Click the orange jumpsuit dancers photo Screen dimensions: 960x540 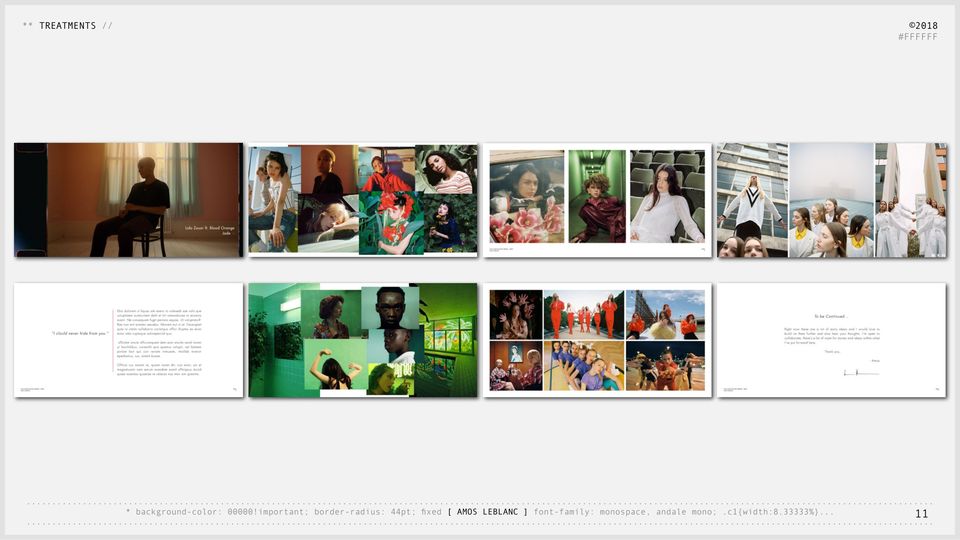click(584, 315)
